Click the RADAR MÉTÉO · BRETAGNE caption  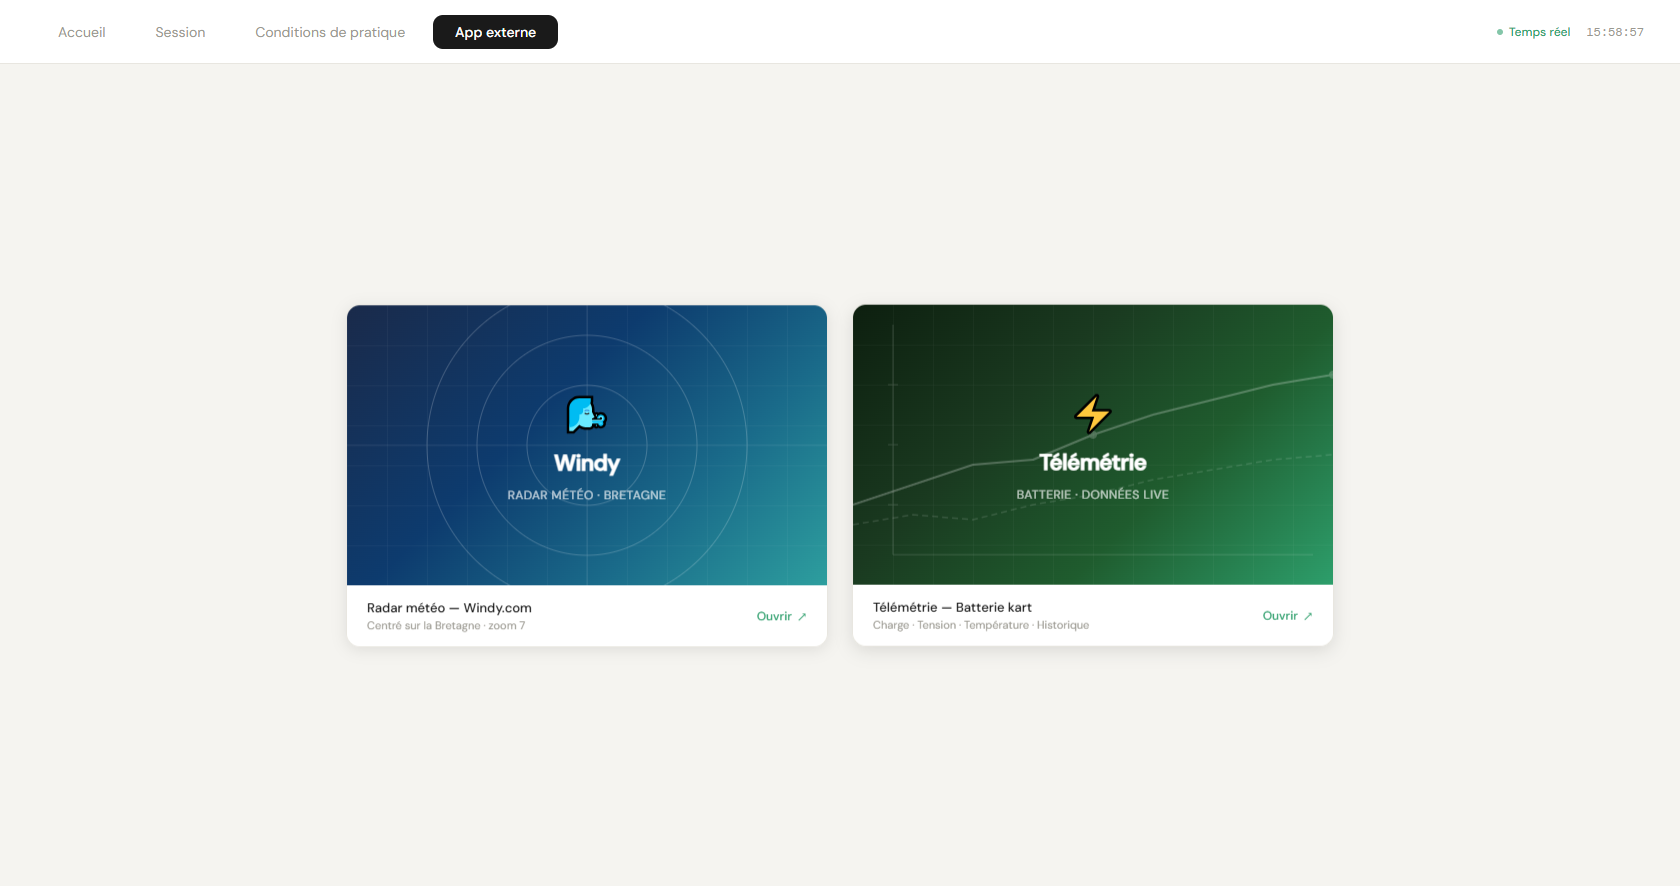pos(586,495)
